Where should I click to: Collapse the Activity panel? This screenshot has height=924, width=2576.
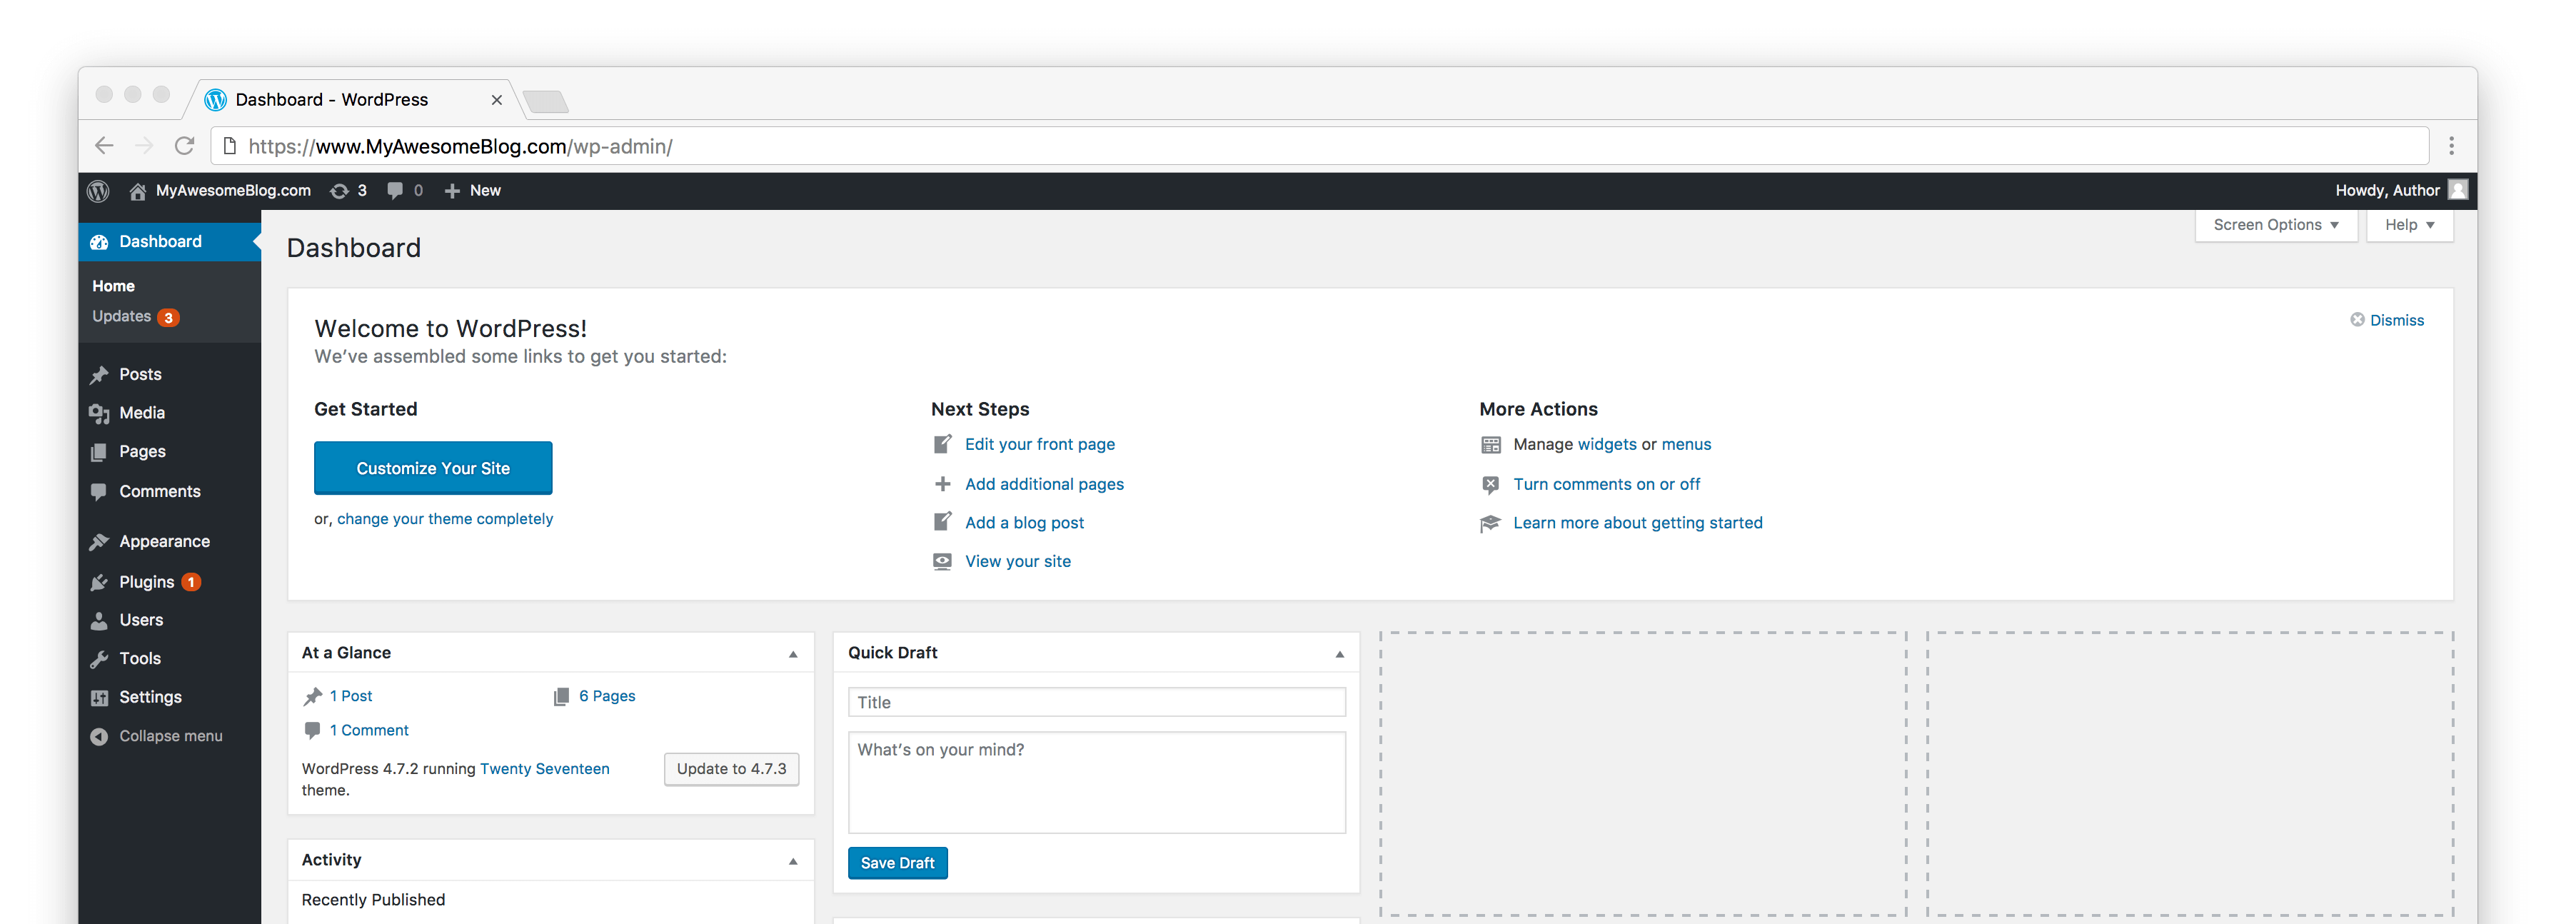pyautogui.click(x=793, y=861)
